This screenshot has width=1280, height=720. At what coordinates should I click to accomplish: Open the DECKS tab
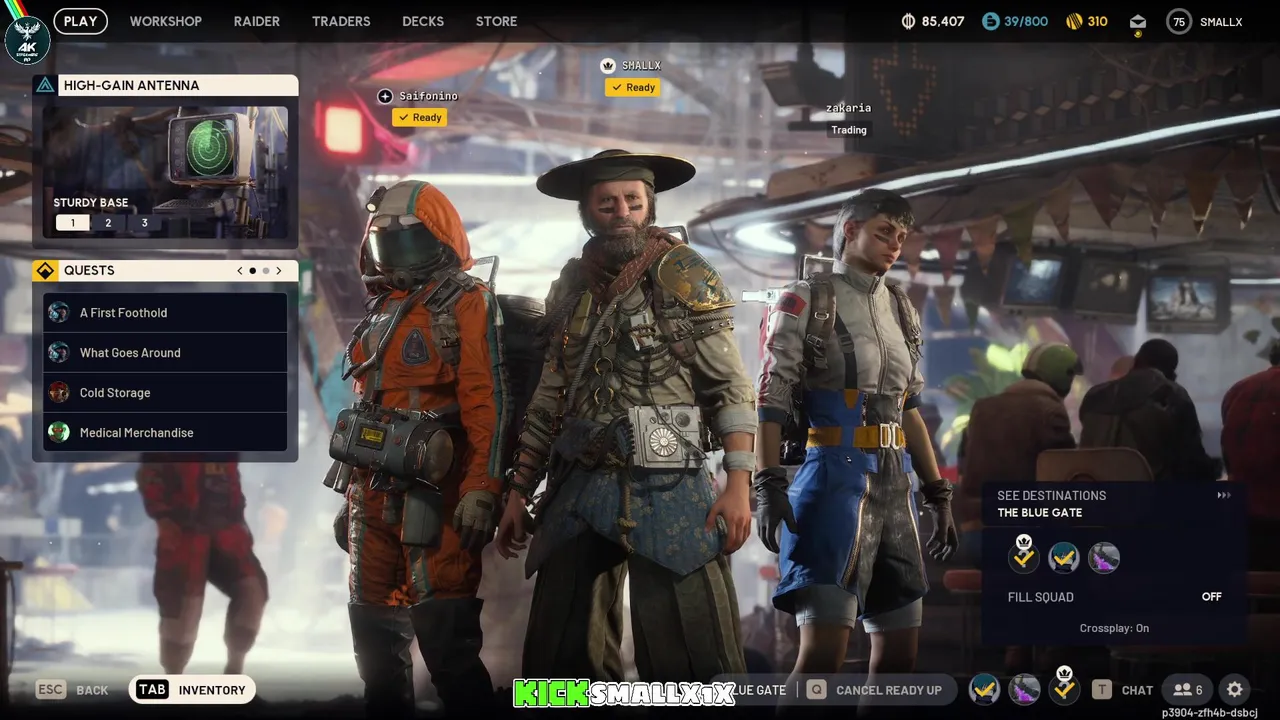423,21
